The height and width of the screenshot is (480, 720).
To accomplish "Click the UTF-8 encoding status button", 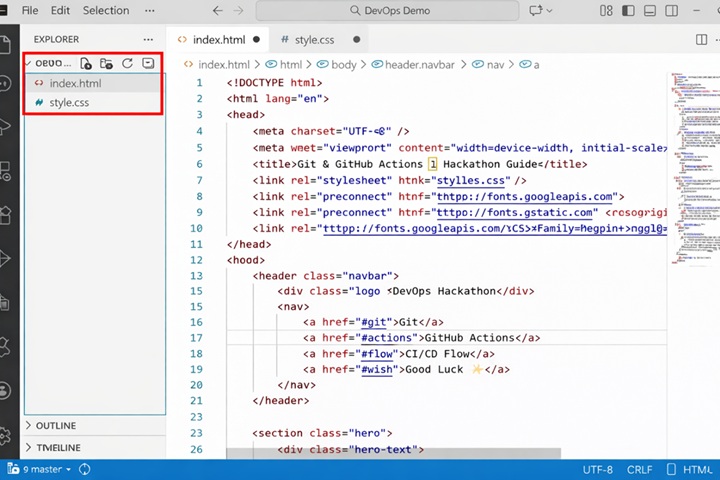I will 597,469.
